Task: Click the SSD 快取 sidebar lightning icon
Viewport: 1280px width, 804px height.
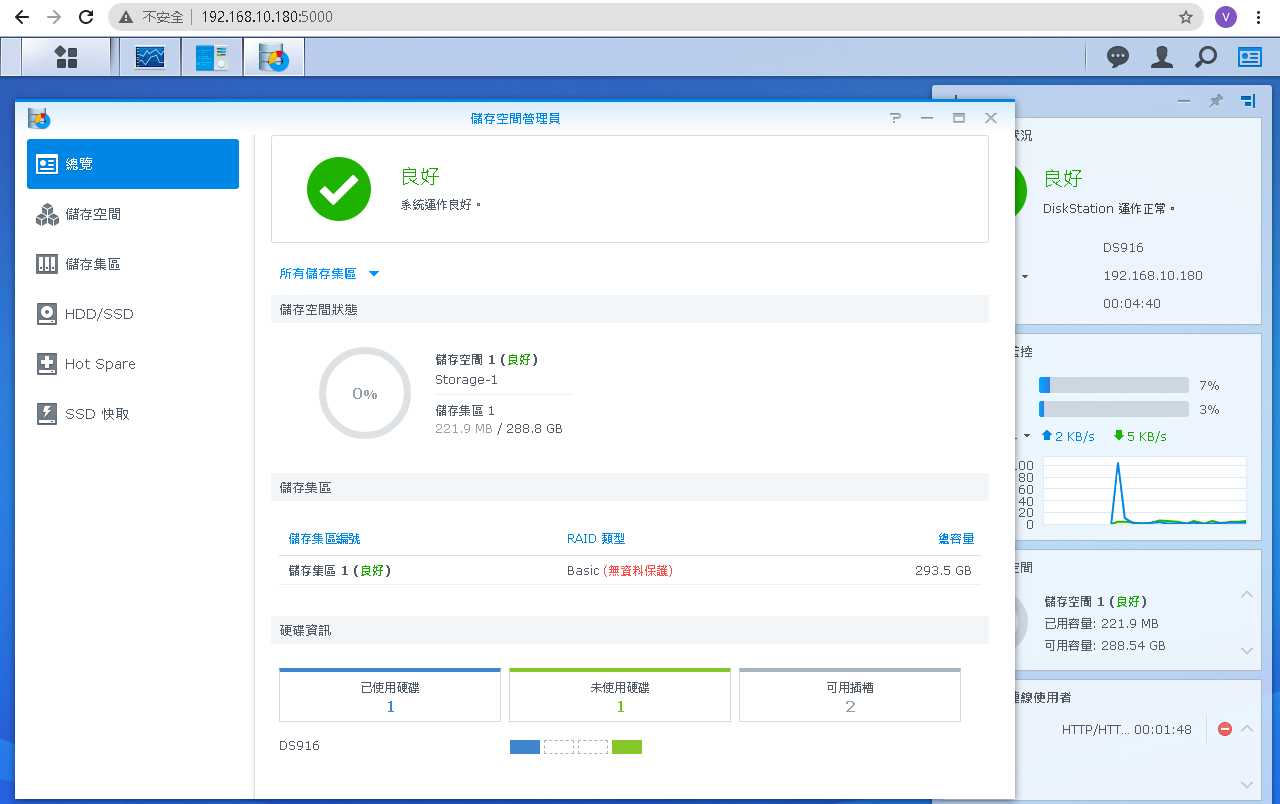Action: point(47,414)
